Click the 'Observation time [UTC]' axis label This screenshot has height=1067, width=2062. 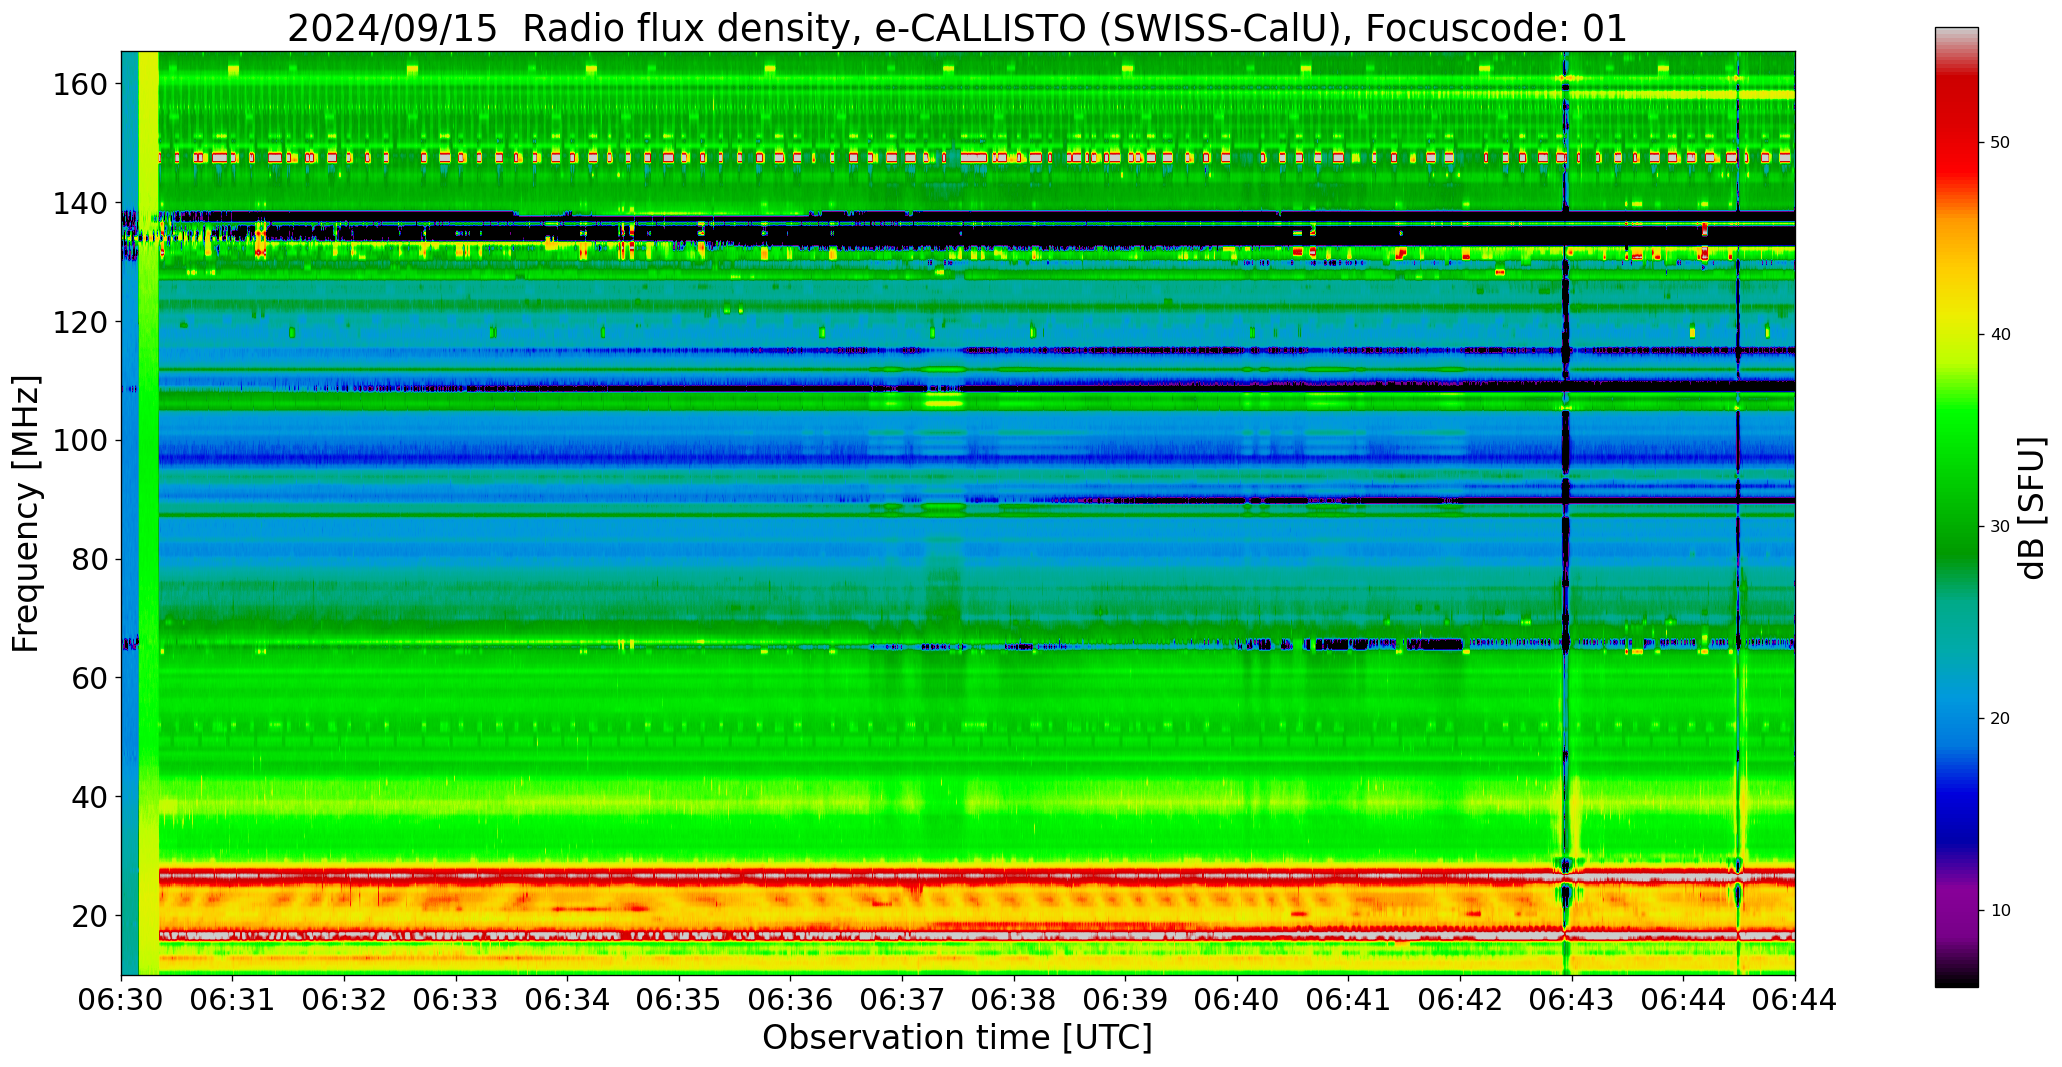957,1037
